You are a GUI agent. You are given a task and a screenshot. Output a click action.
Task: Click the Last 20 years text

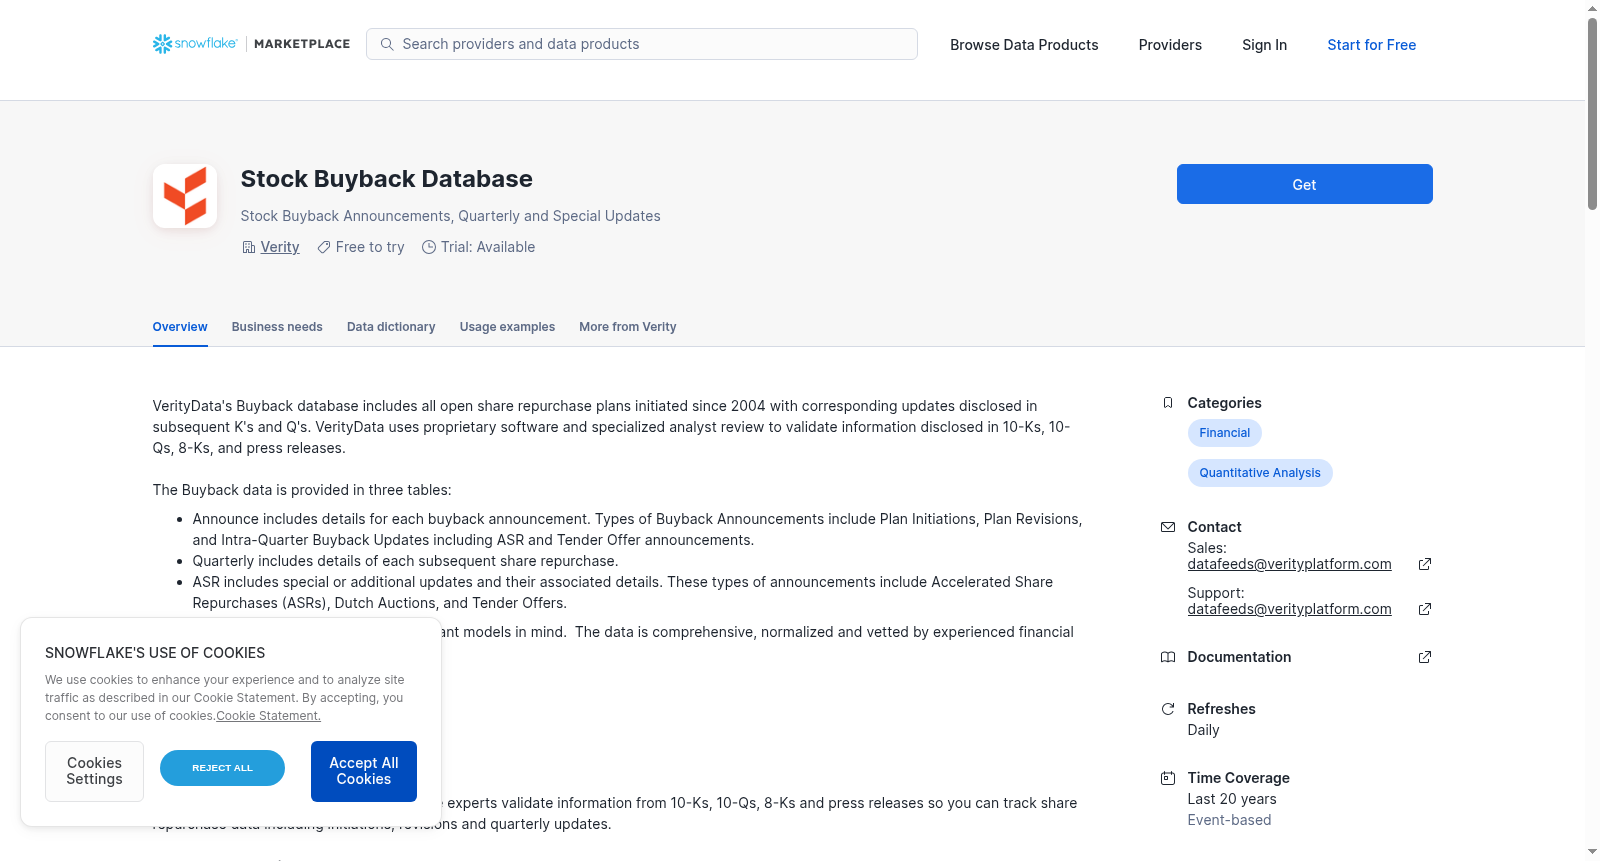1232,799
